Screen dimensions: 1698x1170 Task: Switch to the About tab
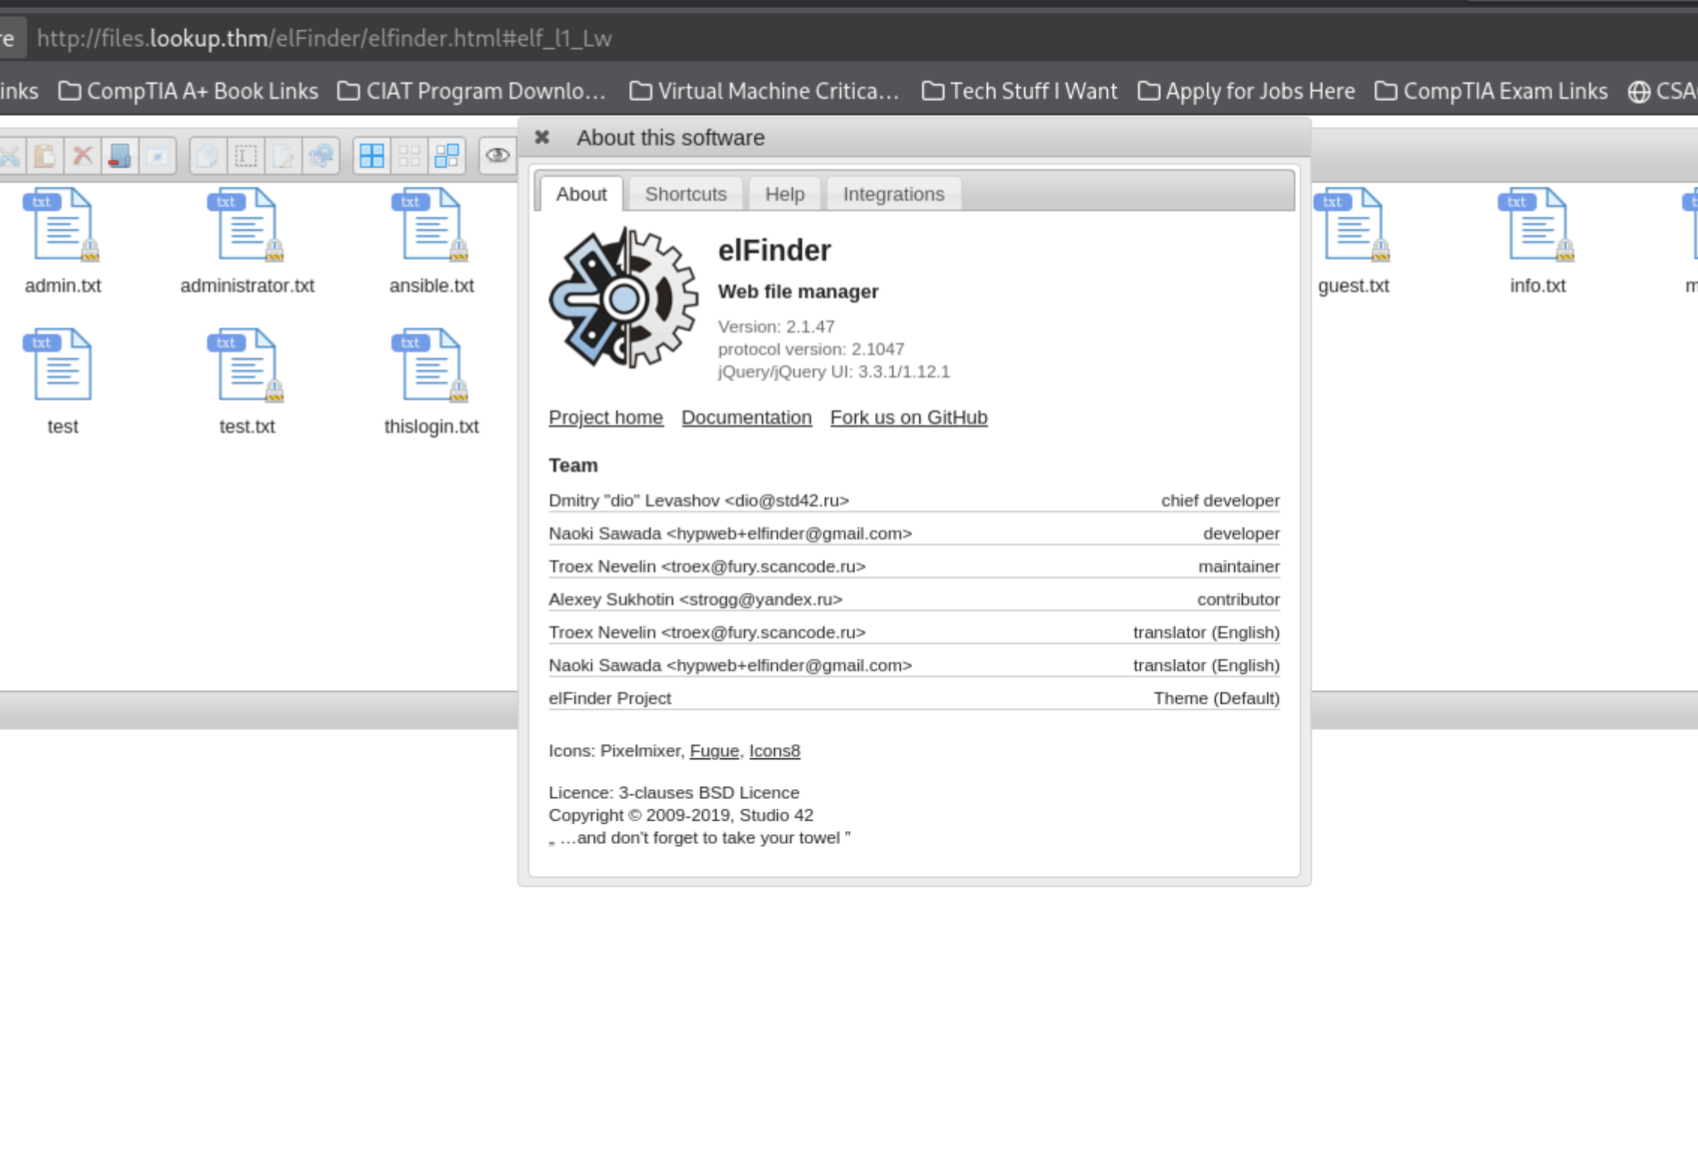tap(581, 194)
